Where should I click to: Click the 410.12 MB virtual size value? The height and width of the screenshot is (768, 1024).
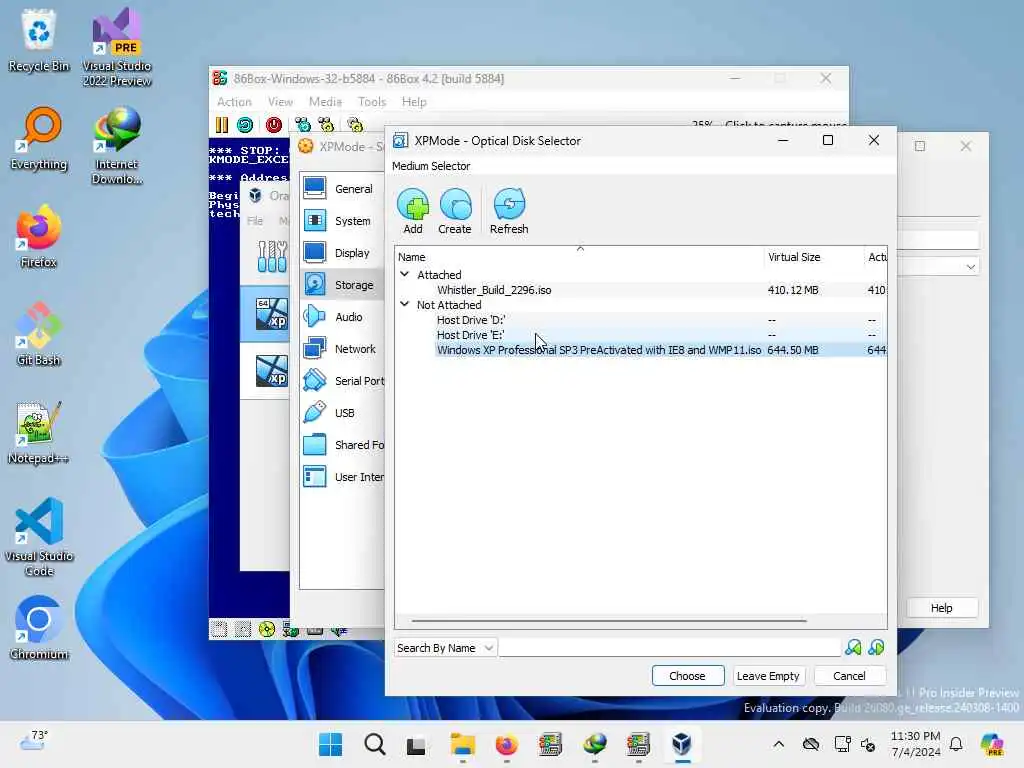click(x=793, y=290)
